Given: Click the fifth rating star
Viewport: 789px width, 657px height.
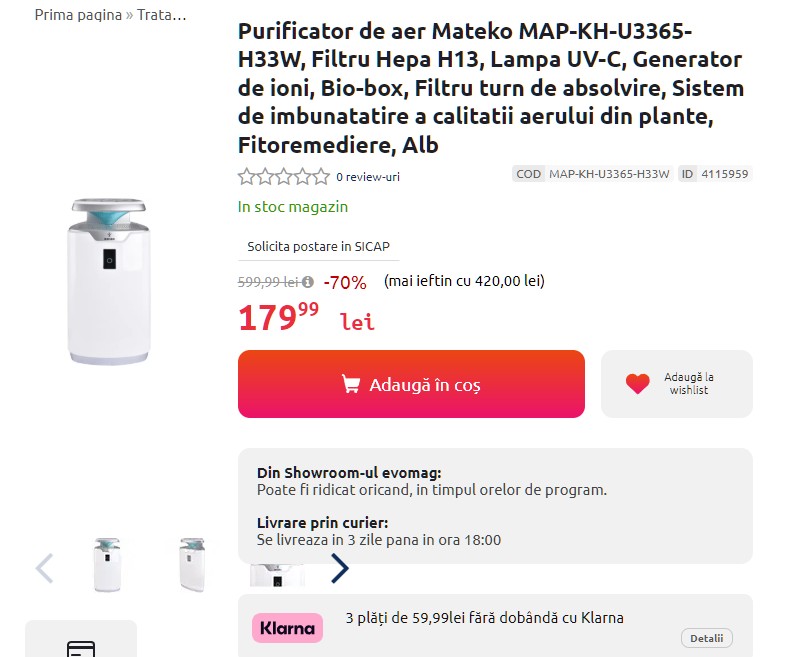Looking at the screenshot, I should coord(320,177).
